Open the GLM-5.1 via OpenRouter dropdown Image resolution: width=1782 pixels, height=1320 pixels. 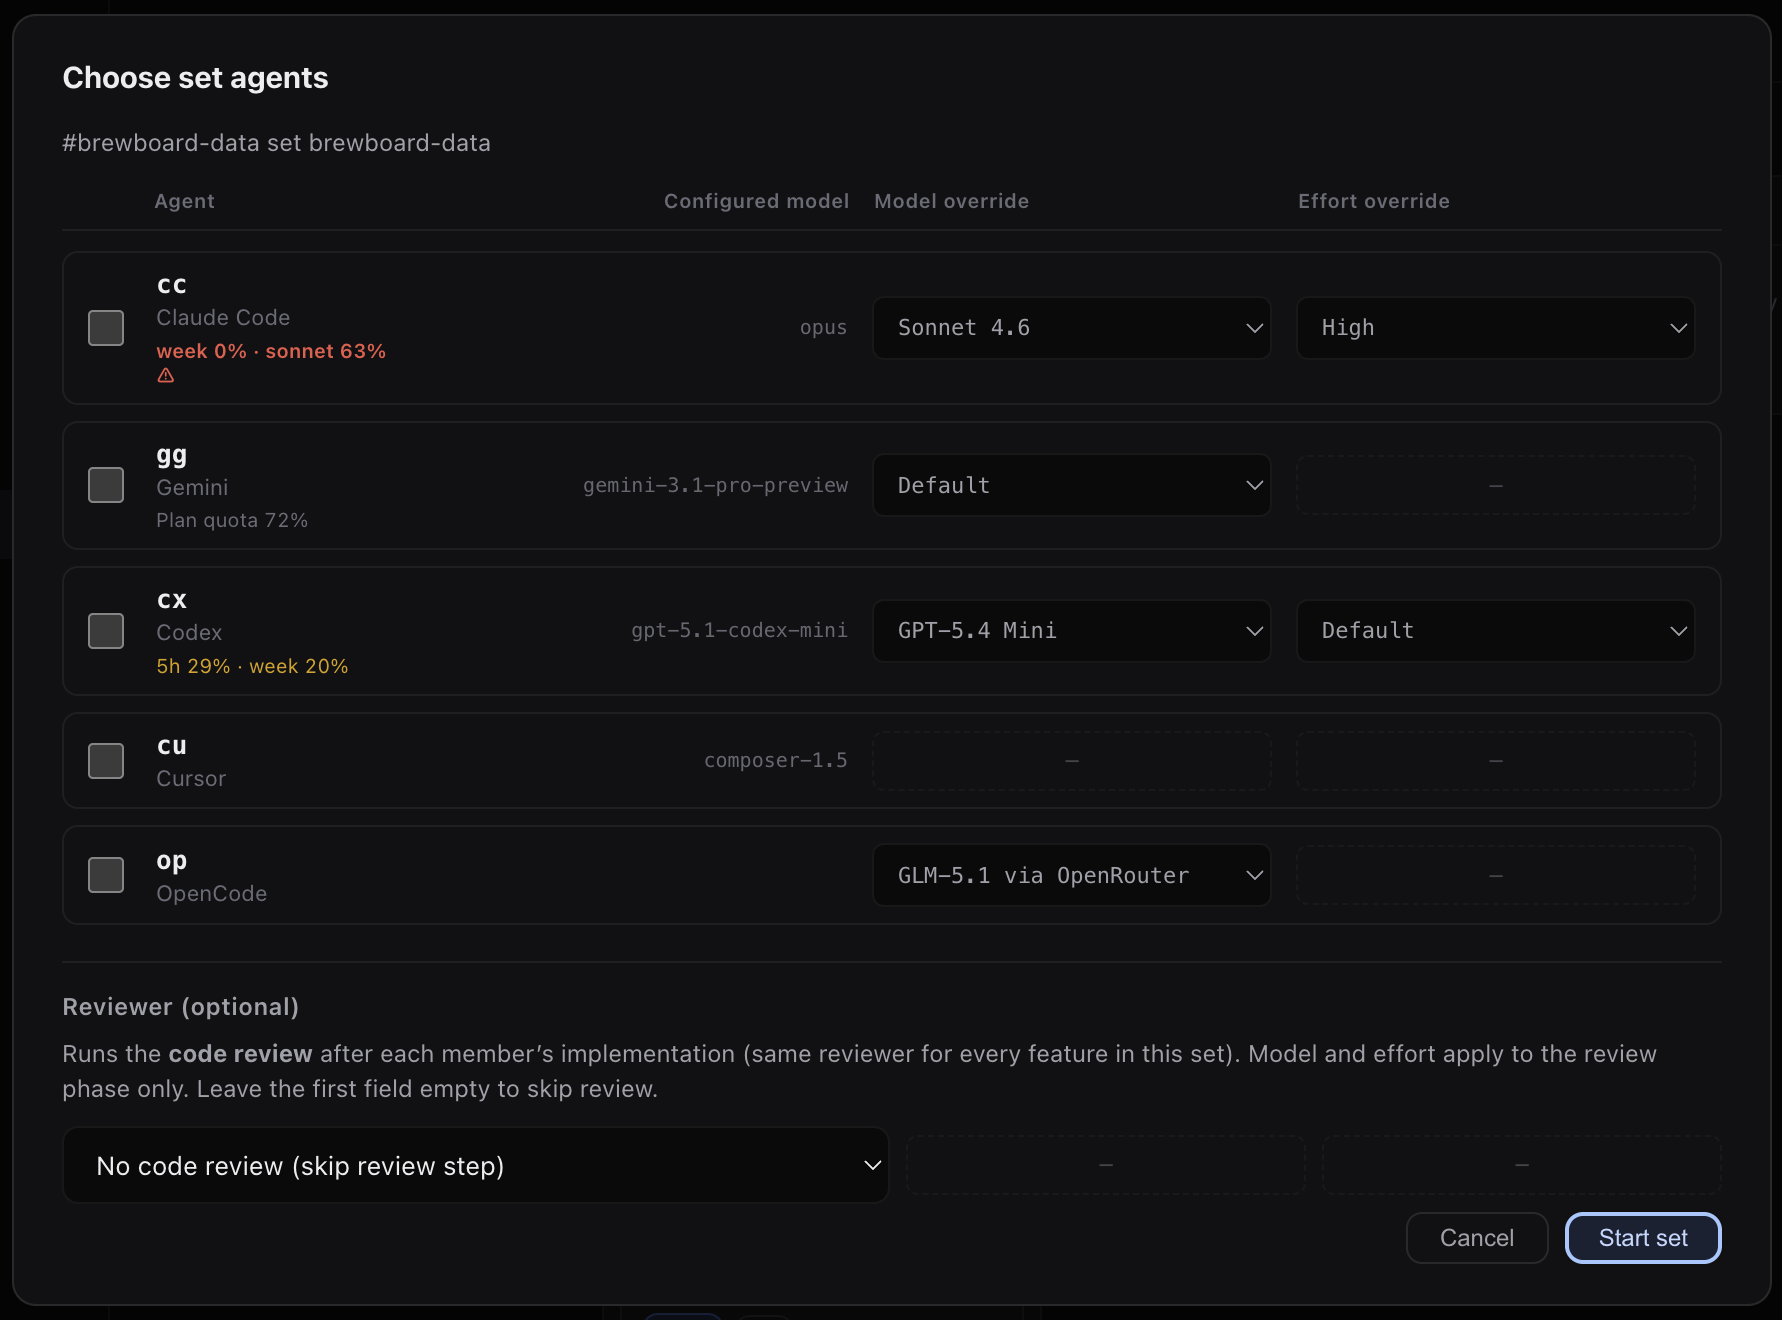click(1071, 875)
